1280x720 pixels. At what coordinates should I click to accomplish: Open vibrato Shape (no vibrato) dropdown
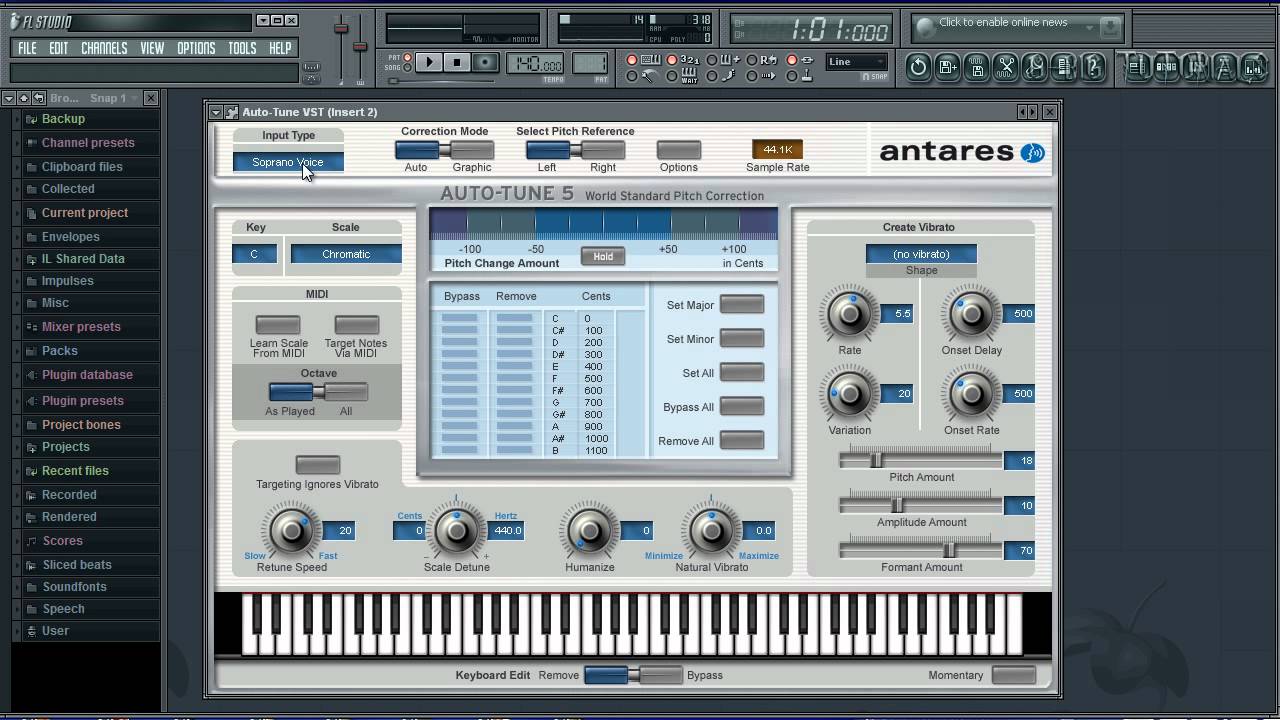click(921, 254)
